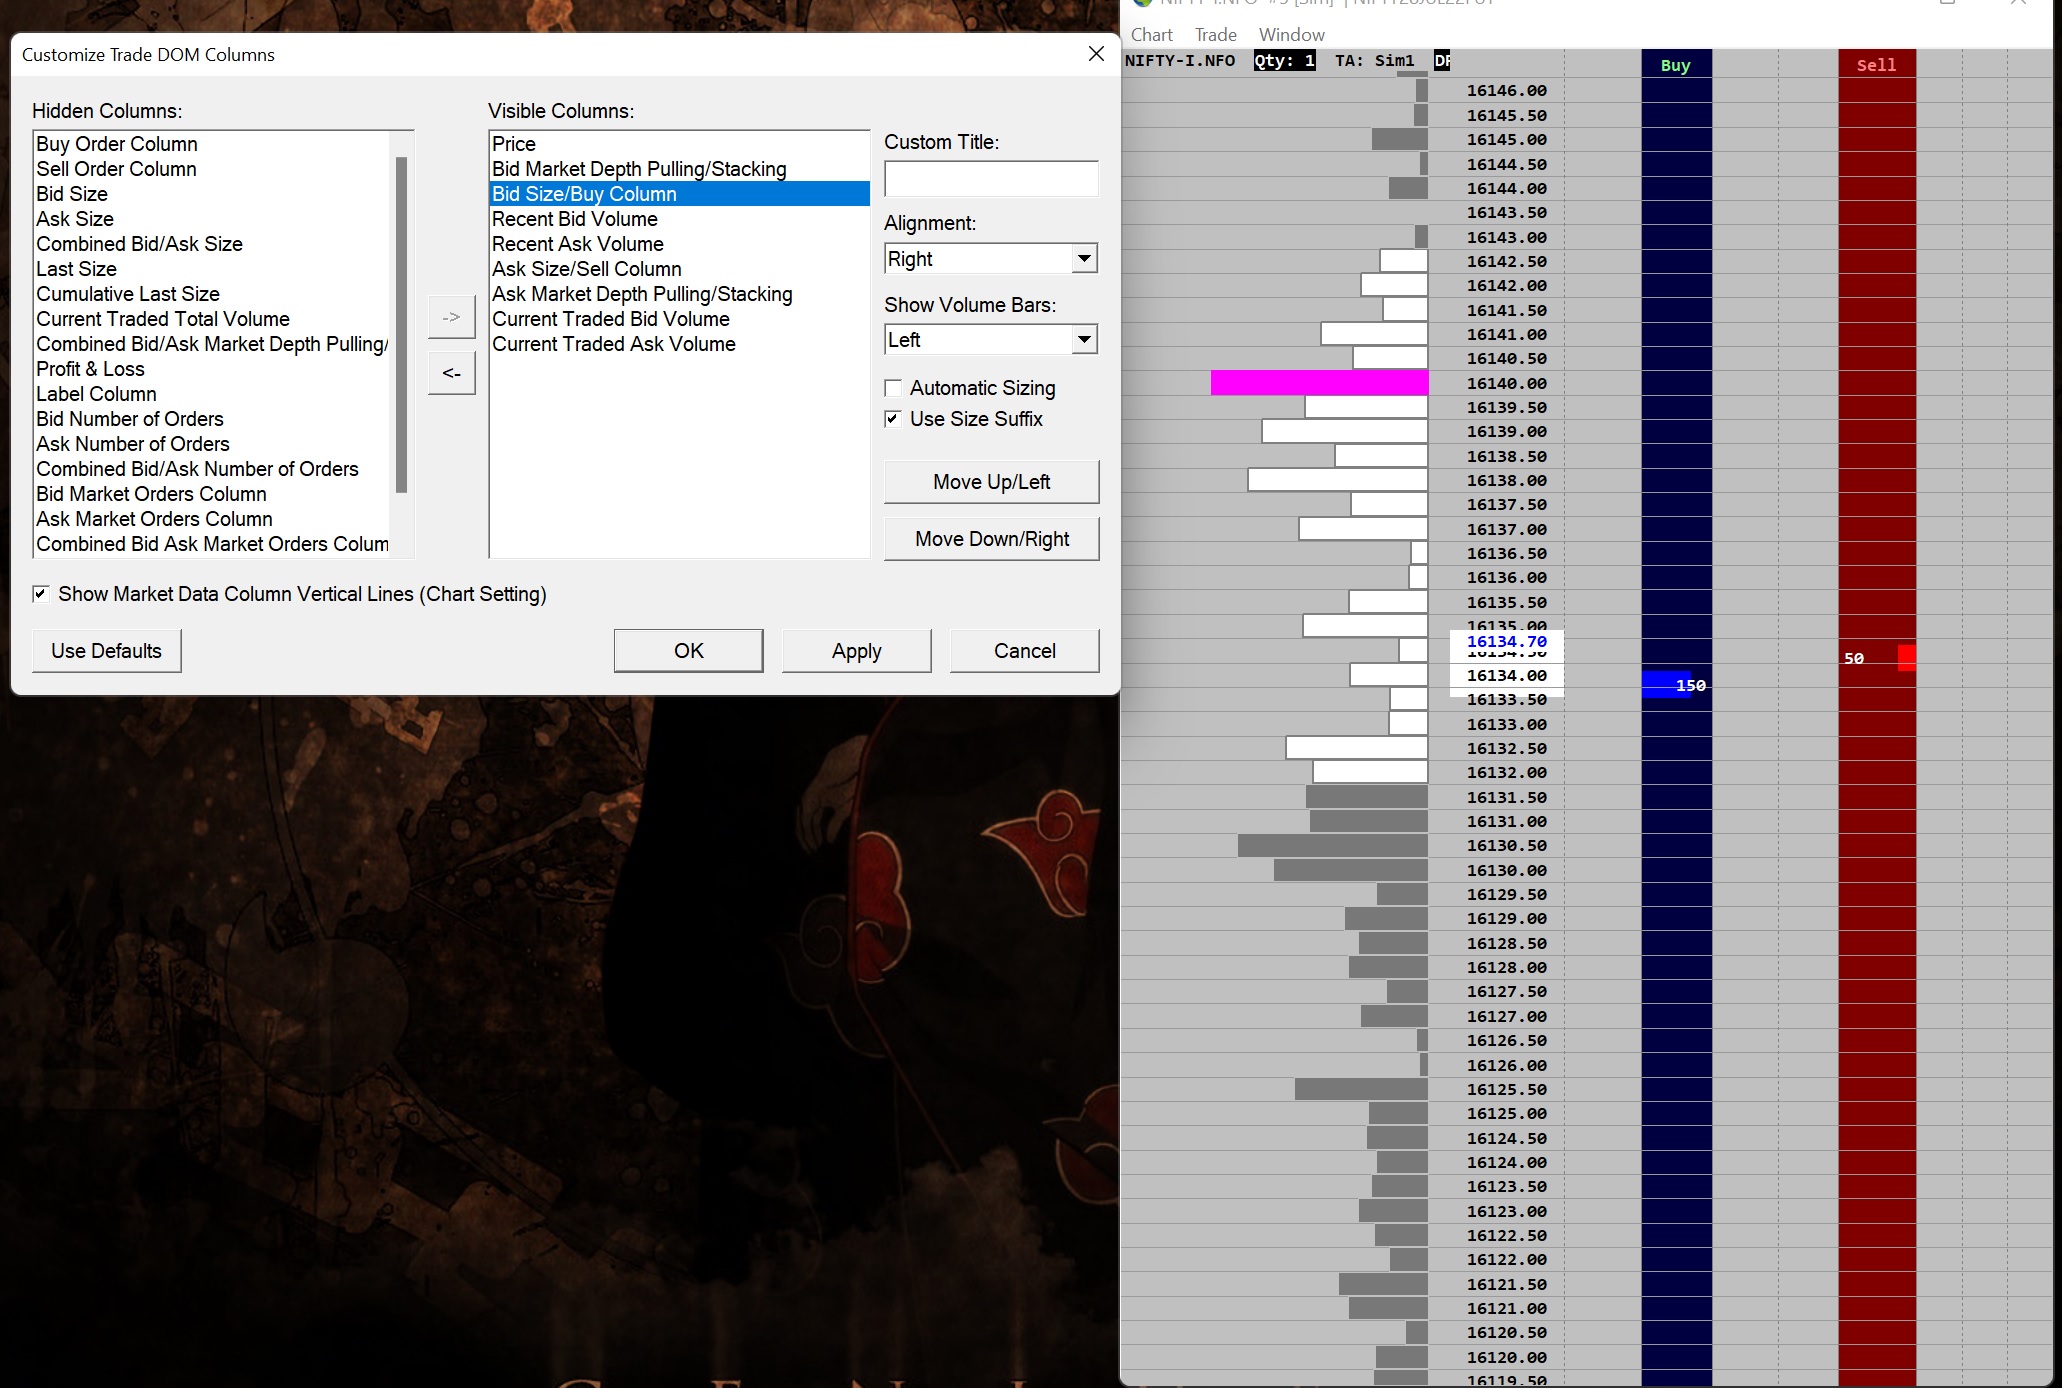Image resolution: width=2062 pixels, height=1388 pixels.
Task: Click the red sell order marker at 50
Action: click(1906, 657)
